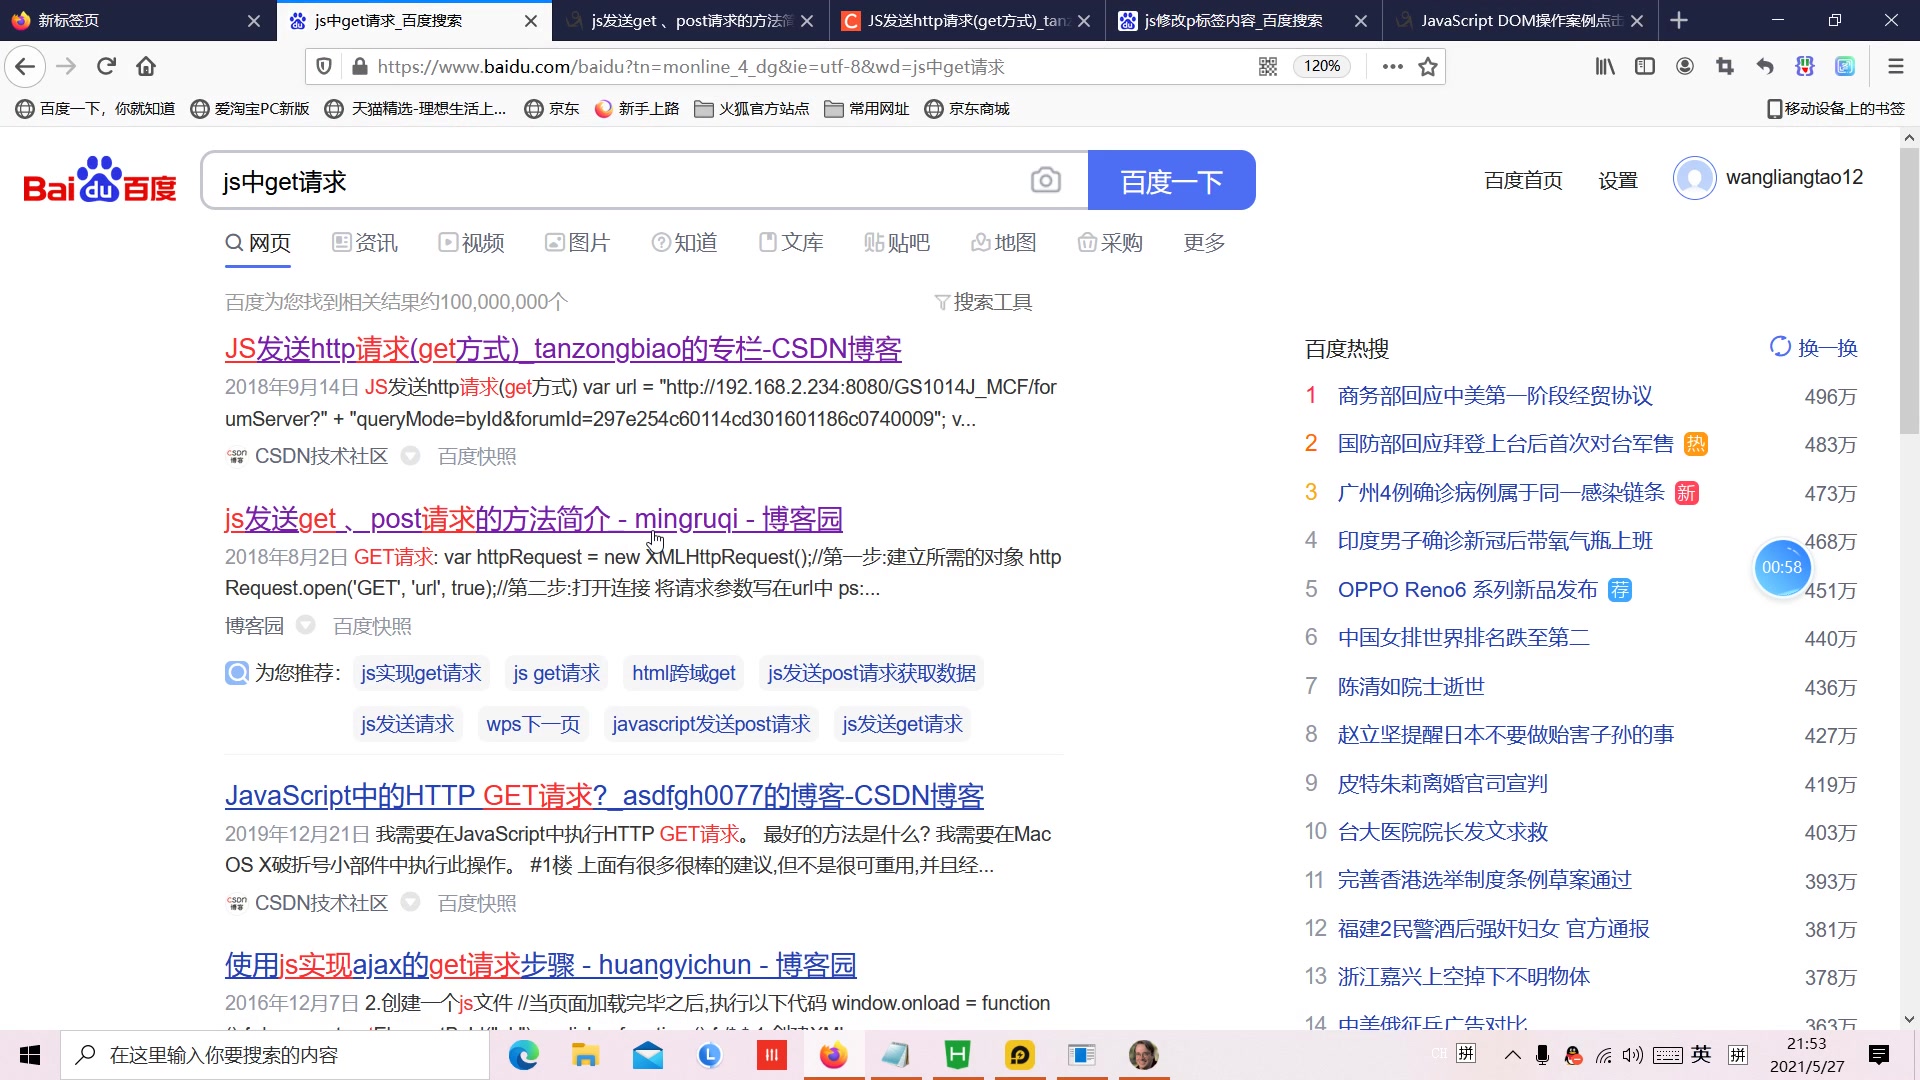
Task: Open 知道 search tab
Action: (x=684, y=243)
